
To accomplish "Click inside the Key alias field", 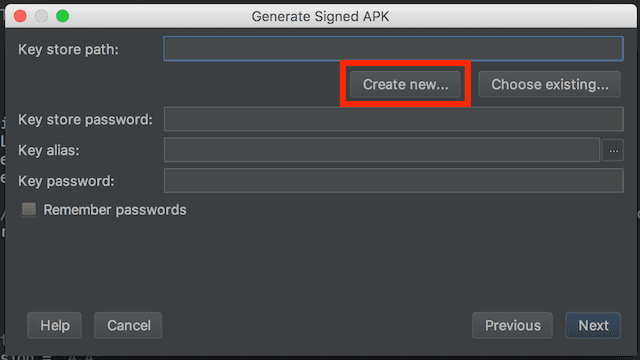I will click(x=382, y=150).
